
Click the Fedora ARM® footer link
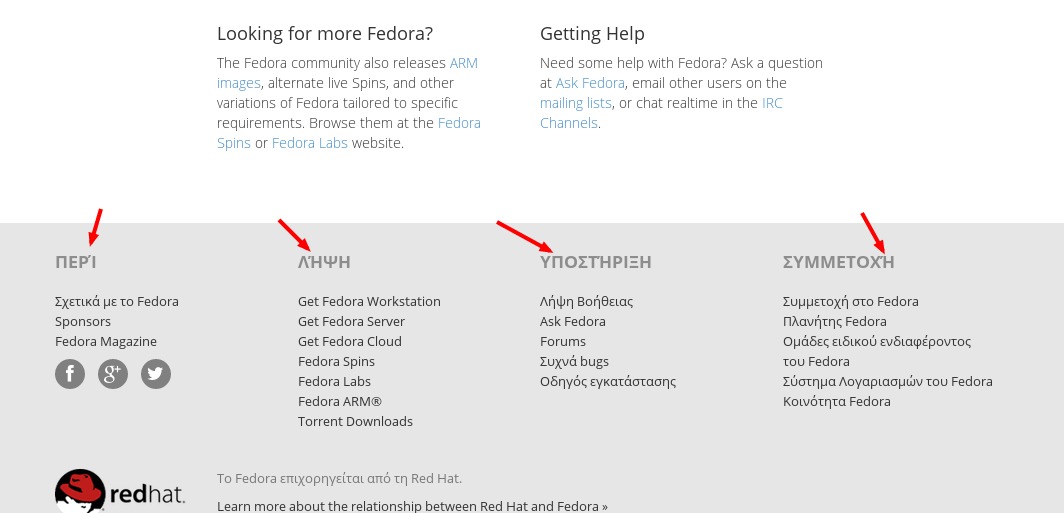pyautogui.click(x=339, y=402)
